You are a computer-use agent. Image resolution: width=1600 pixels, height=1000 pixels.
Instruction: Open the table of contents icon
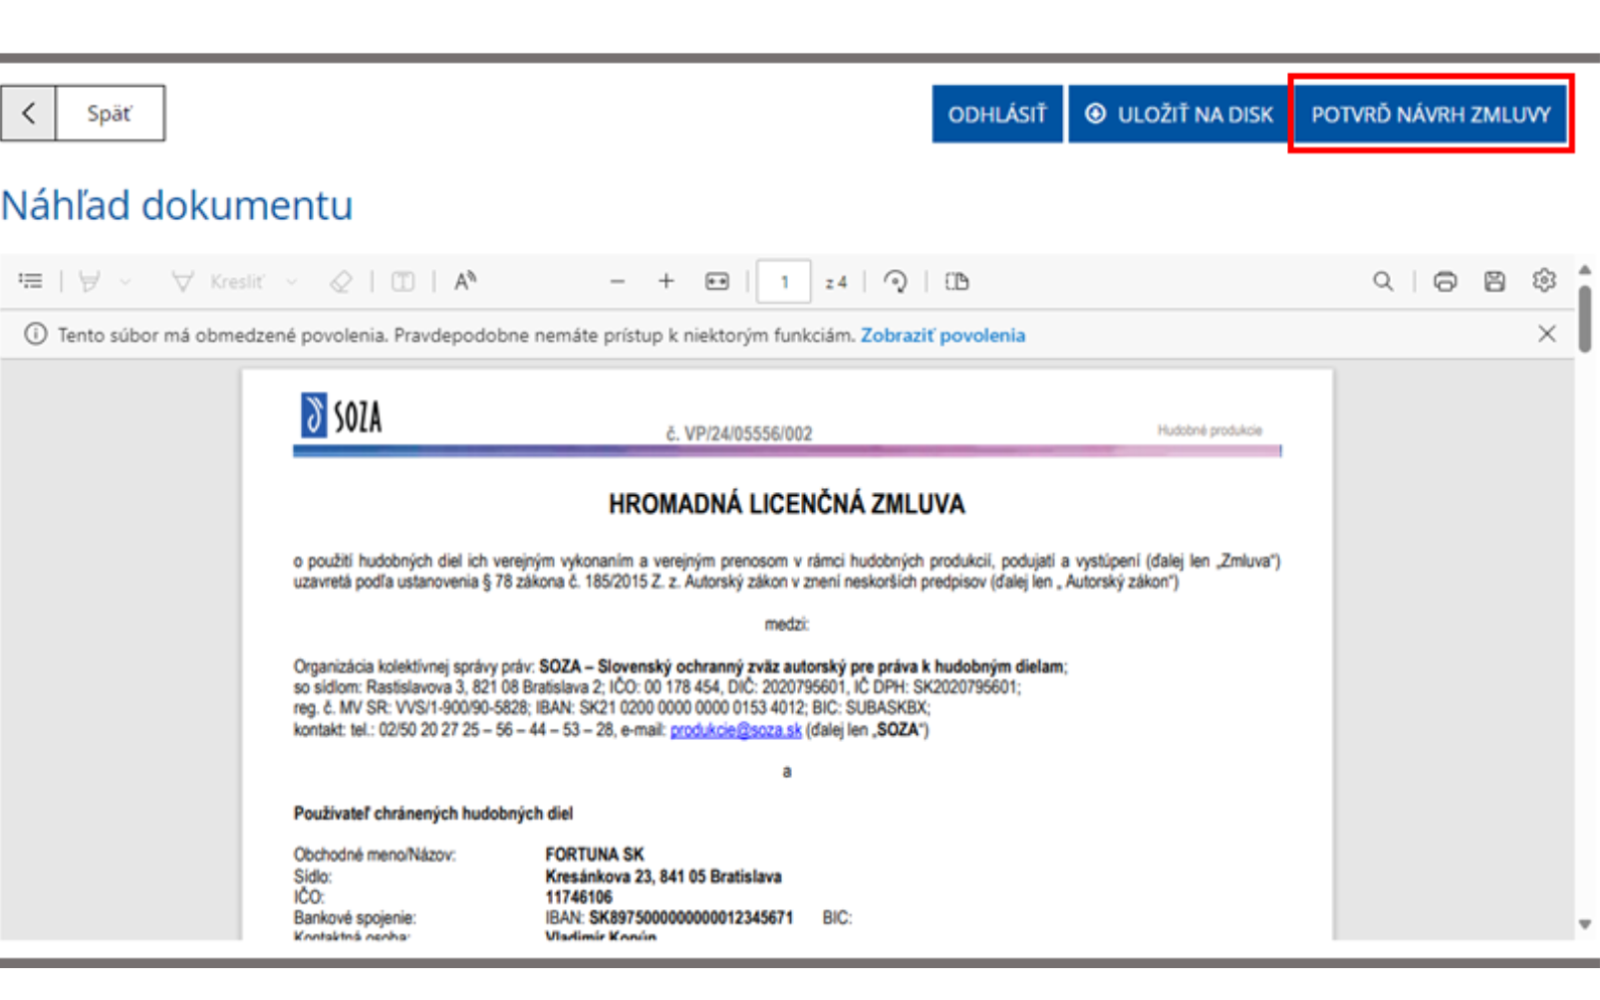coord(31,282)
